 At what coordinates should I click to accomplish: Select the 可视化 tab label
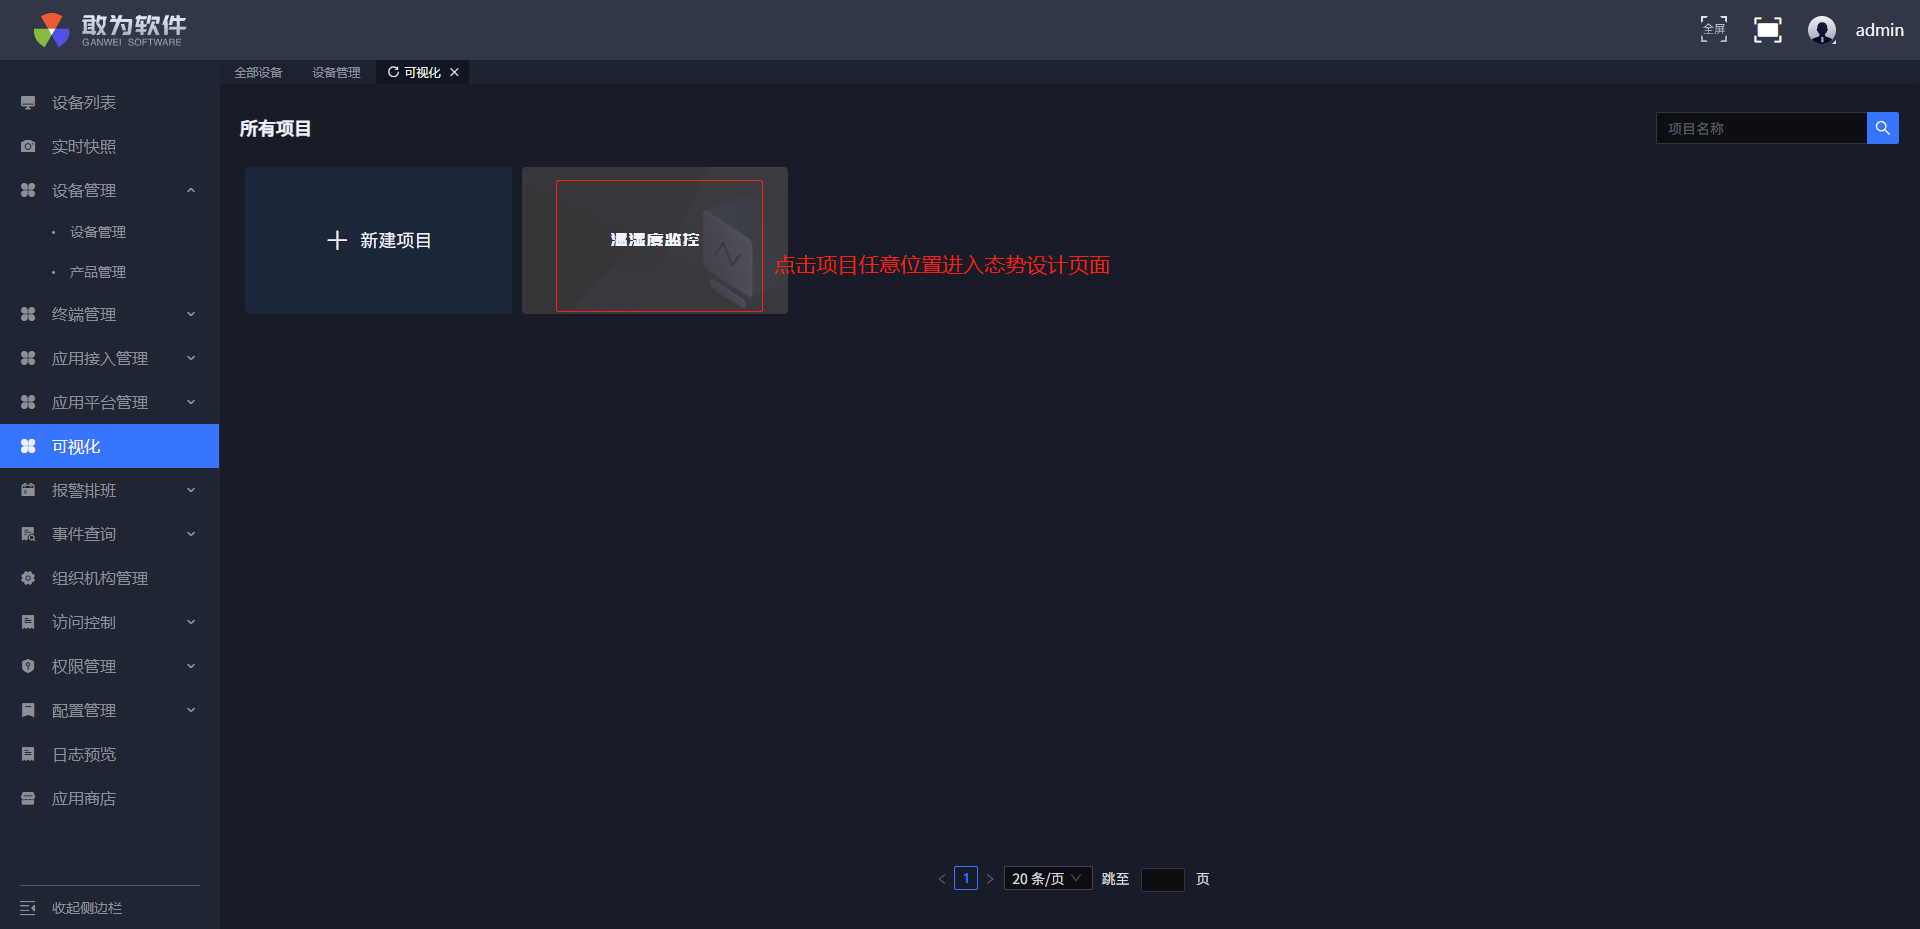(x=422, y=72)
